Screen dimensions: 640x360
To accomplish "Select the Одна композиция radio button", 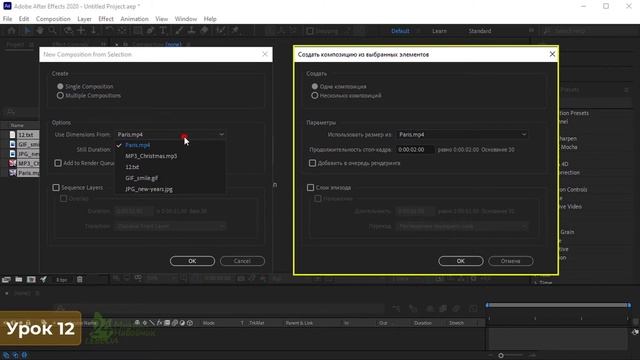I will point(315,87).
